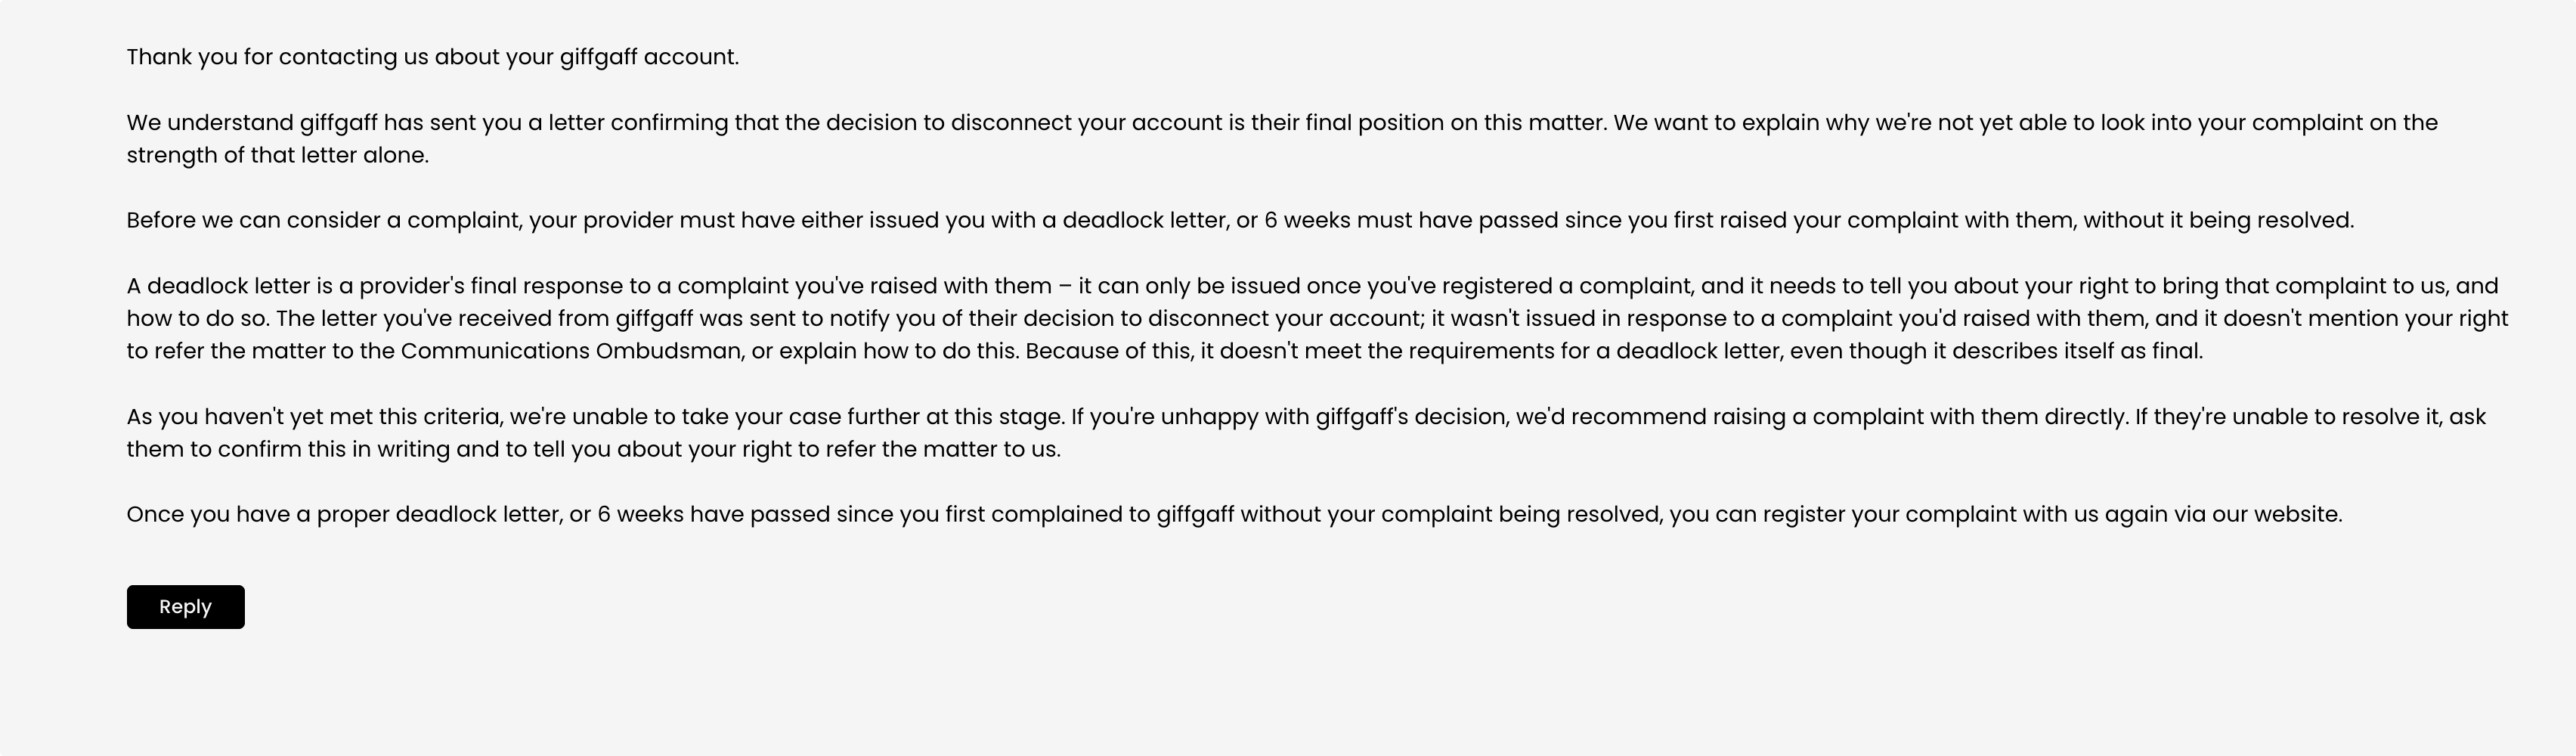This screenshot has width=2576, height=756.
Task: Click the phrase 'raising a complaint with them directly'
Action: [x=1920, y=417]
